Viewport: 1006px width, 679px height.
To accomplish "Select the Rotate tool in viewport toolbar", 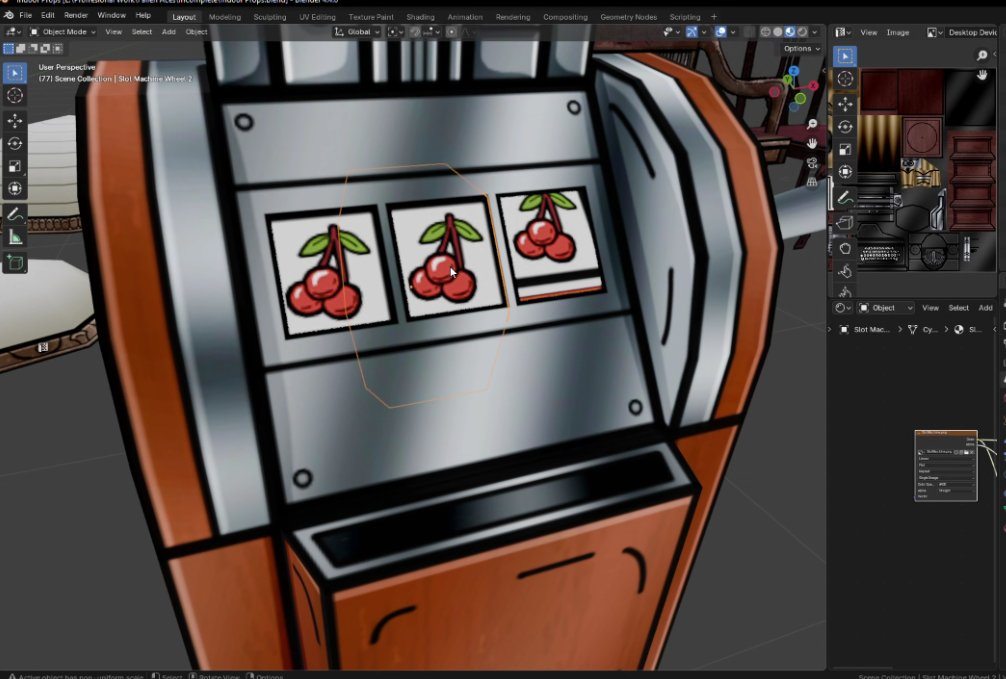I will 15,144.
